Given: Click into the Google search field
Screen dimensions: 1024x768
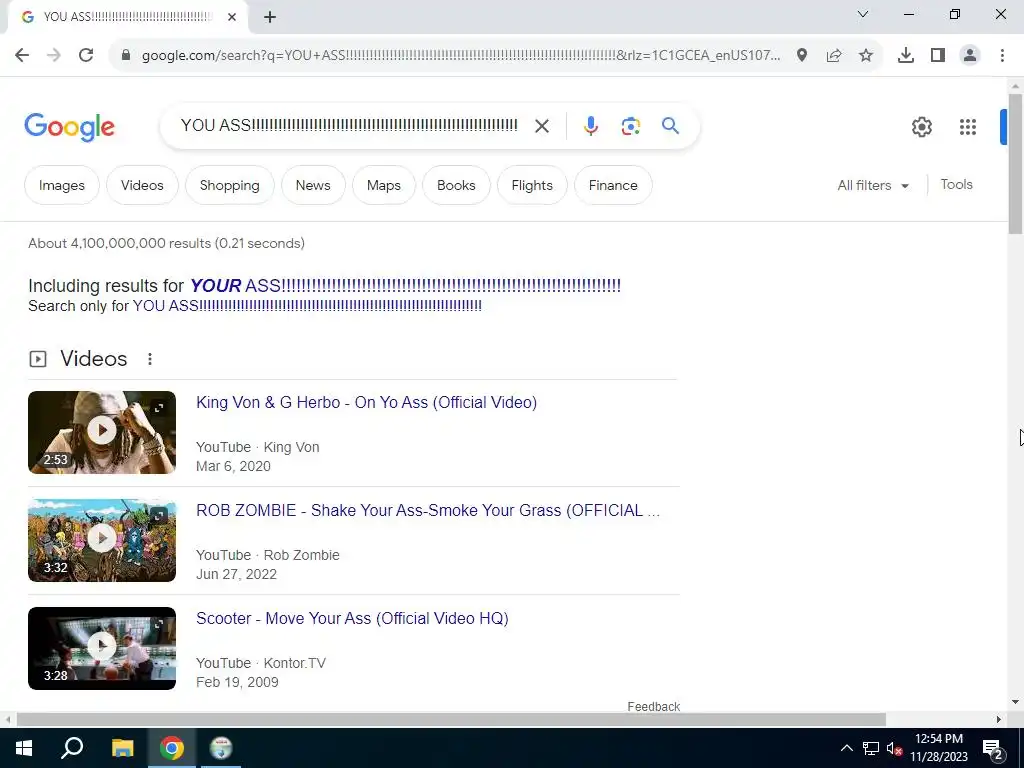Looking at the screenshot, I should 349,125.
